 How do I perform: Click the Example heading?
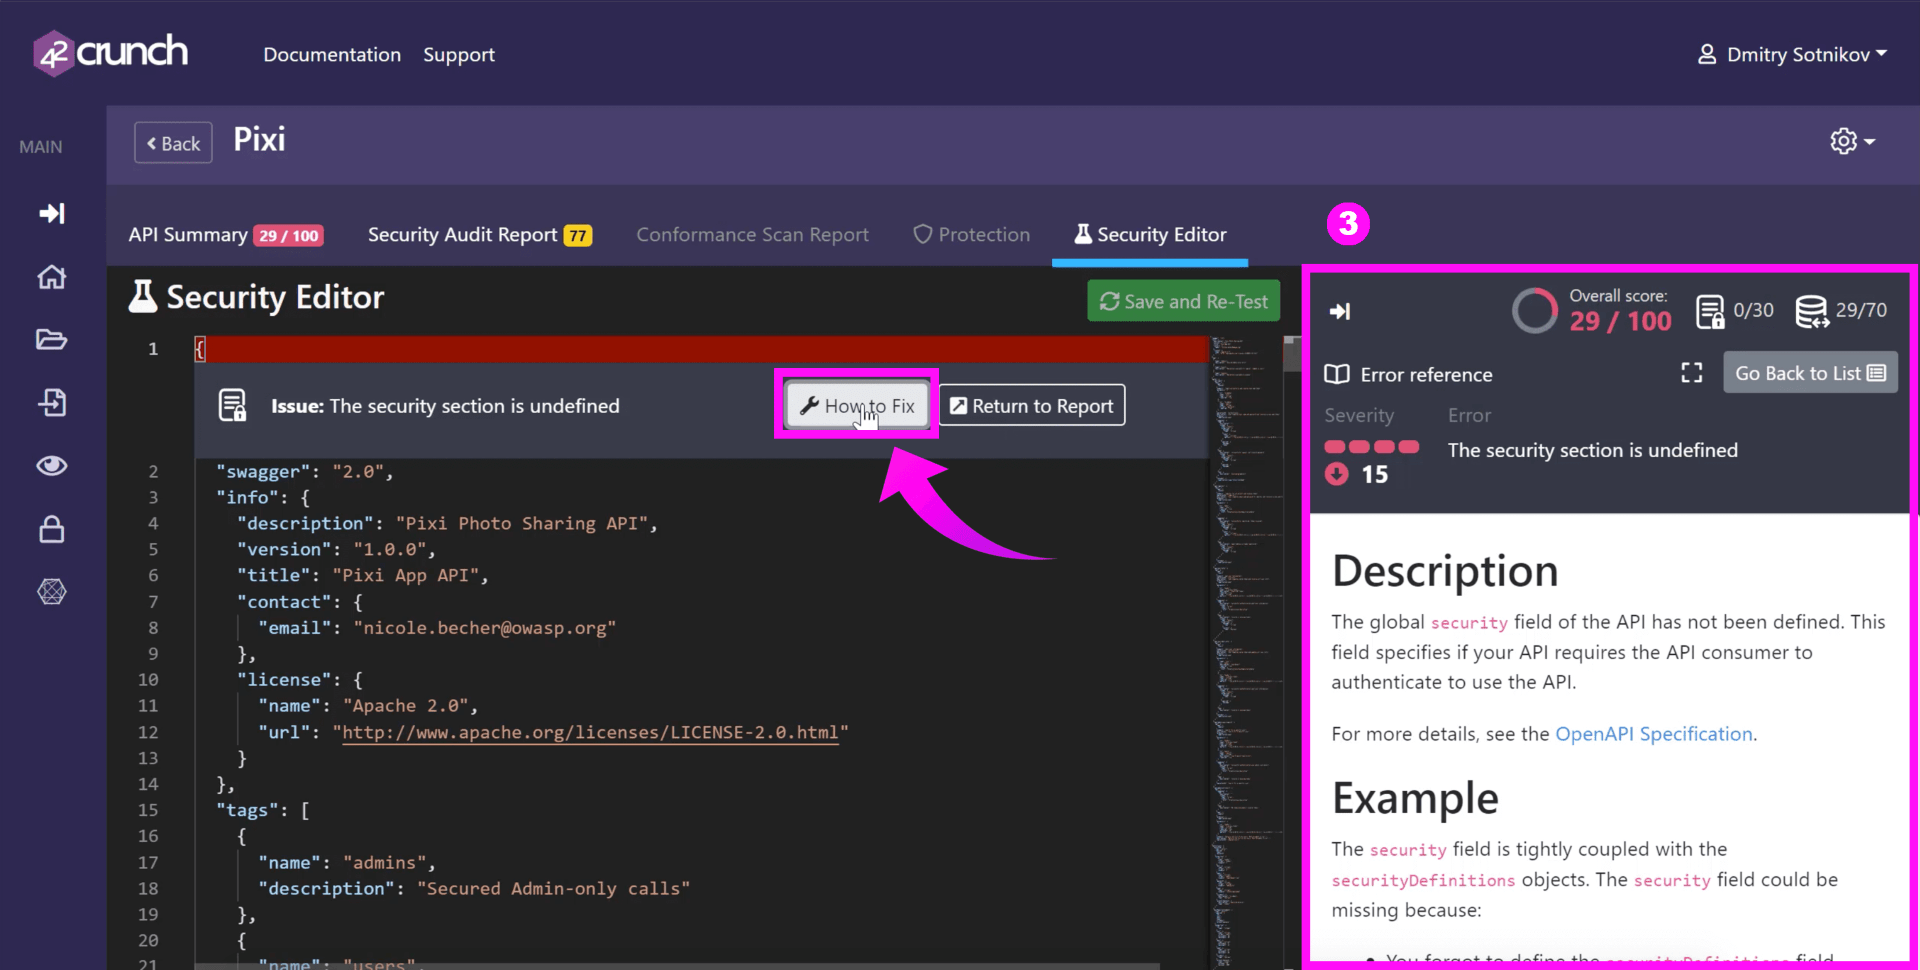tap(1415, 798)
